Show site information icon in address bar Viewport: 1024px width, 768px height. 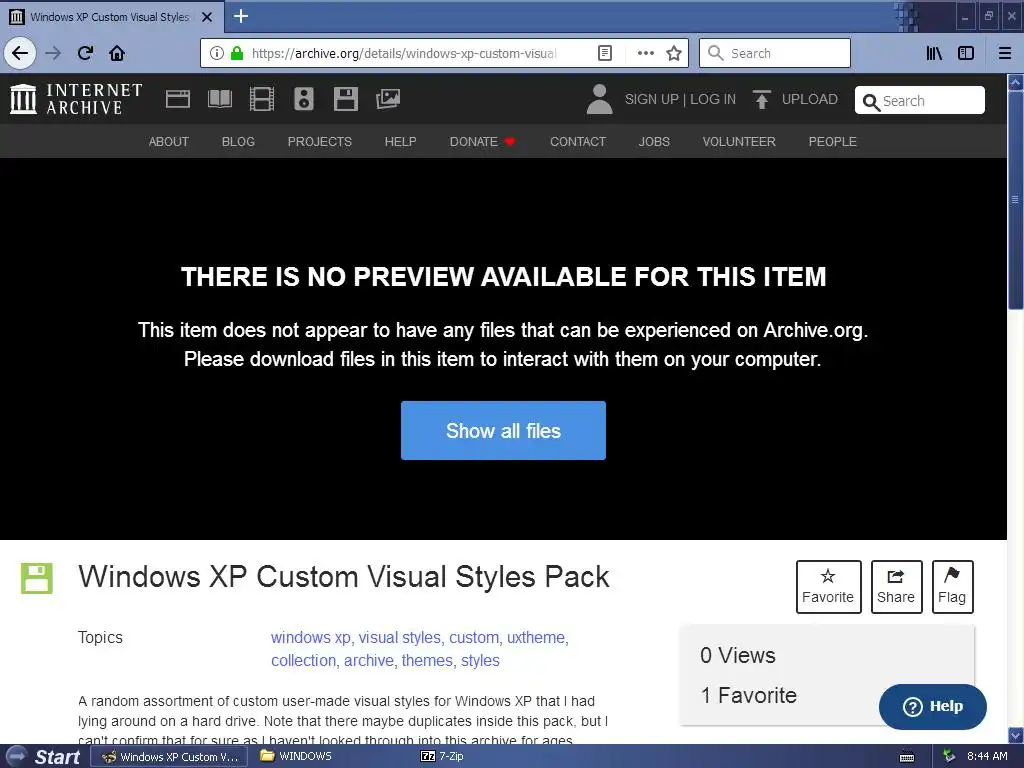tap(217, 53)
